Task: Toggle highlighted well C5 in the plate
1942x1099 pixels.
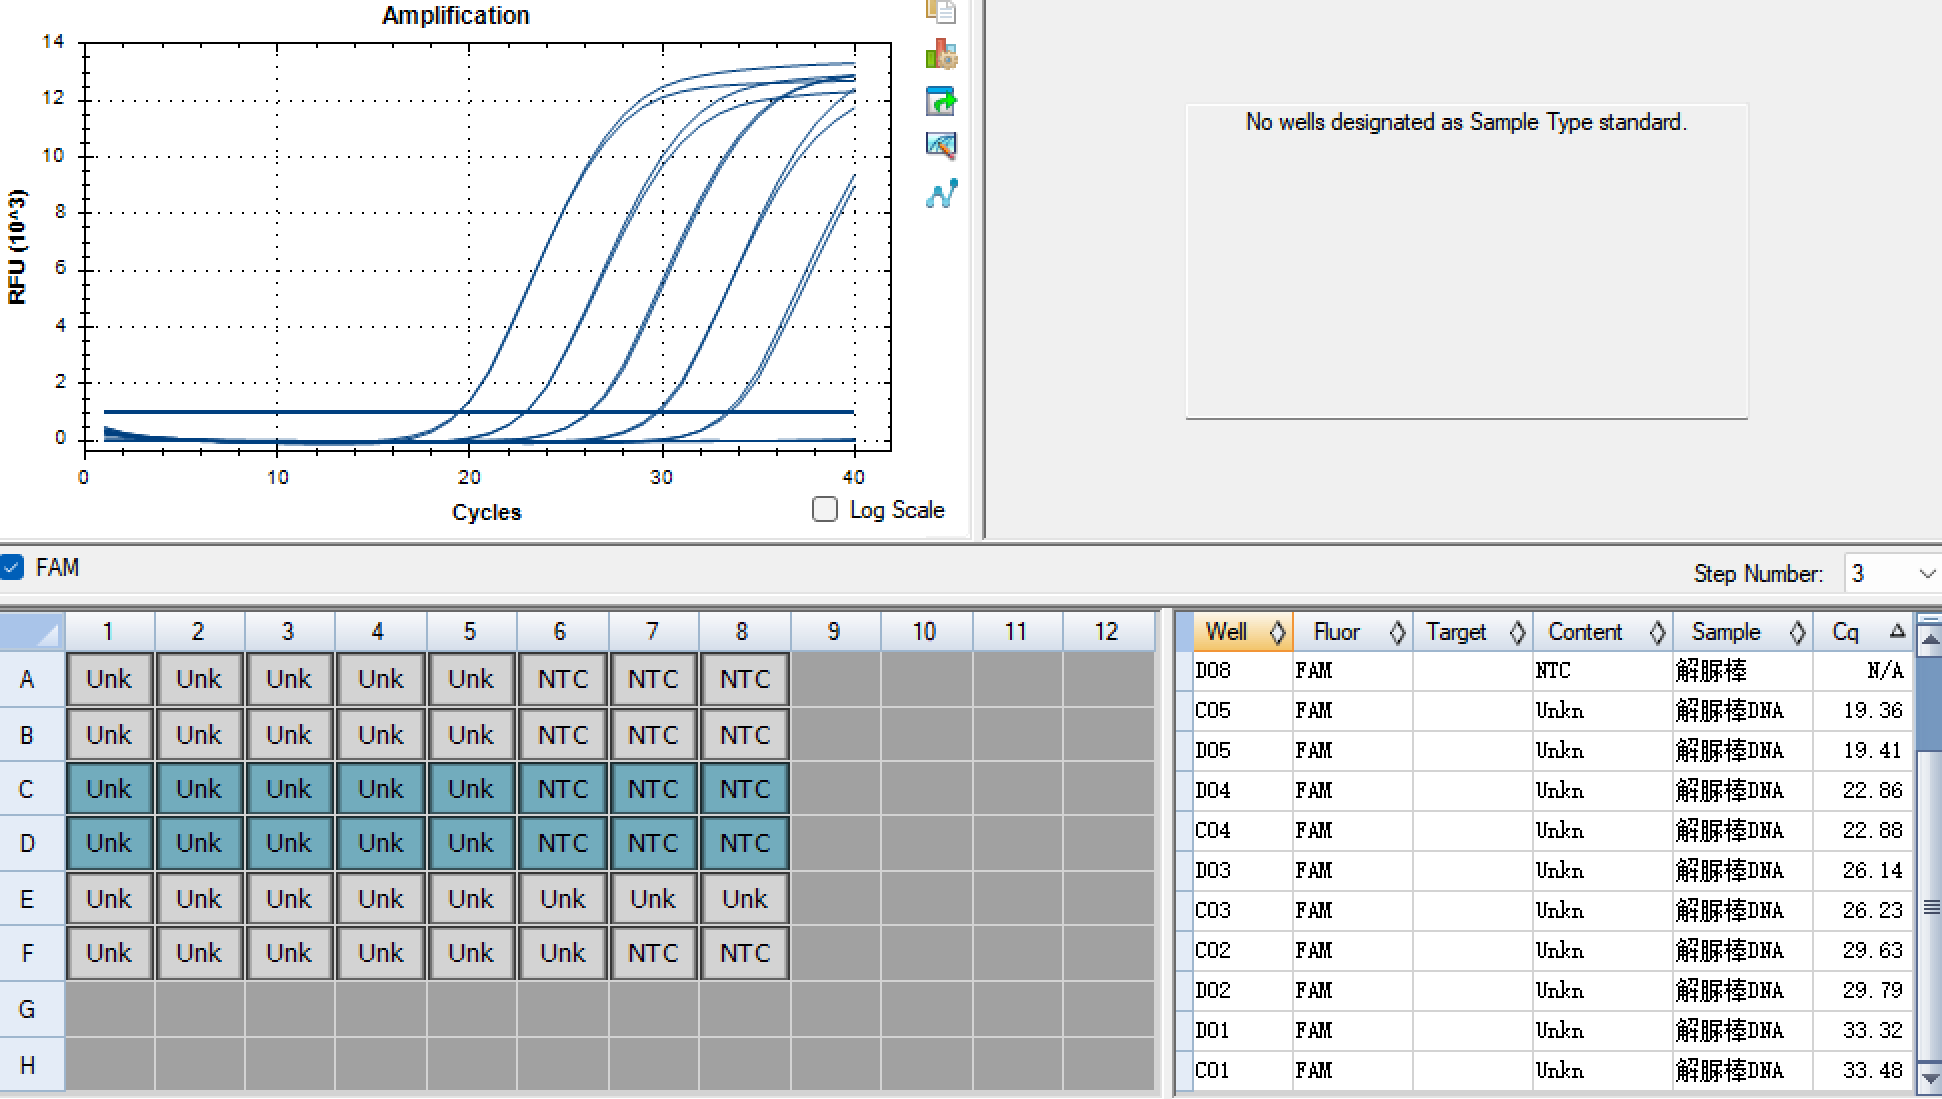Action: pyautogui.click(x=471, y=789)
